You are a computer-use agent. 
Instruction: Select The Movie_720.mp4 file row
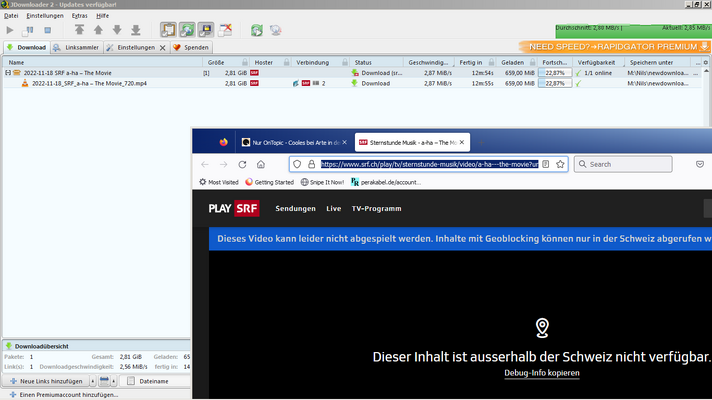[352, 83]
